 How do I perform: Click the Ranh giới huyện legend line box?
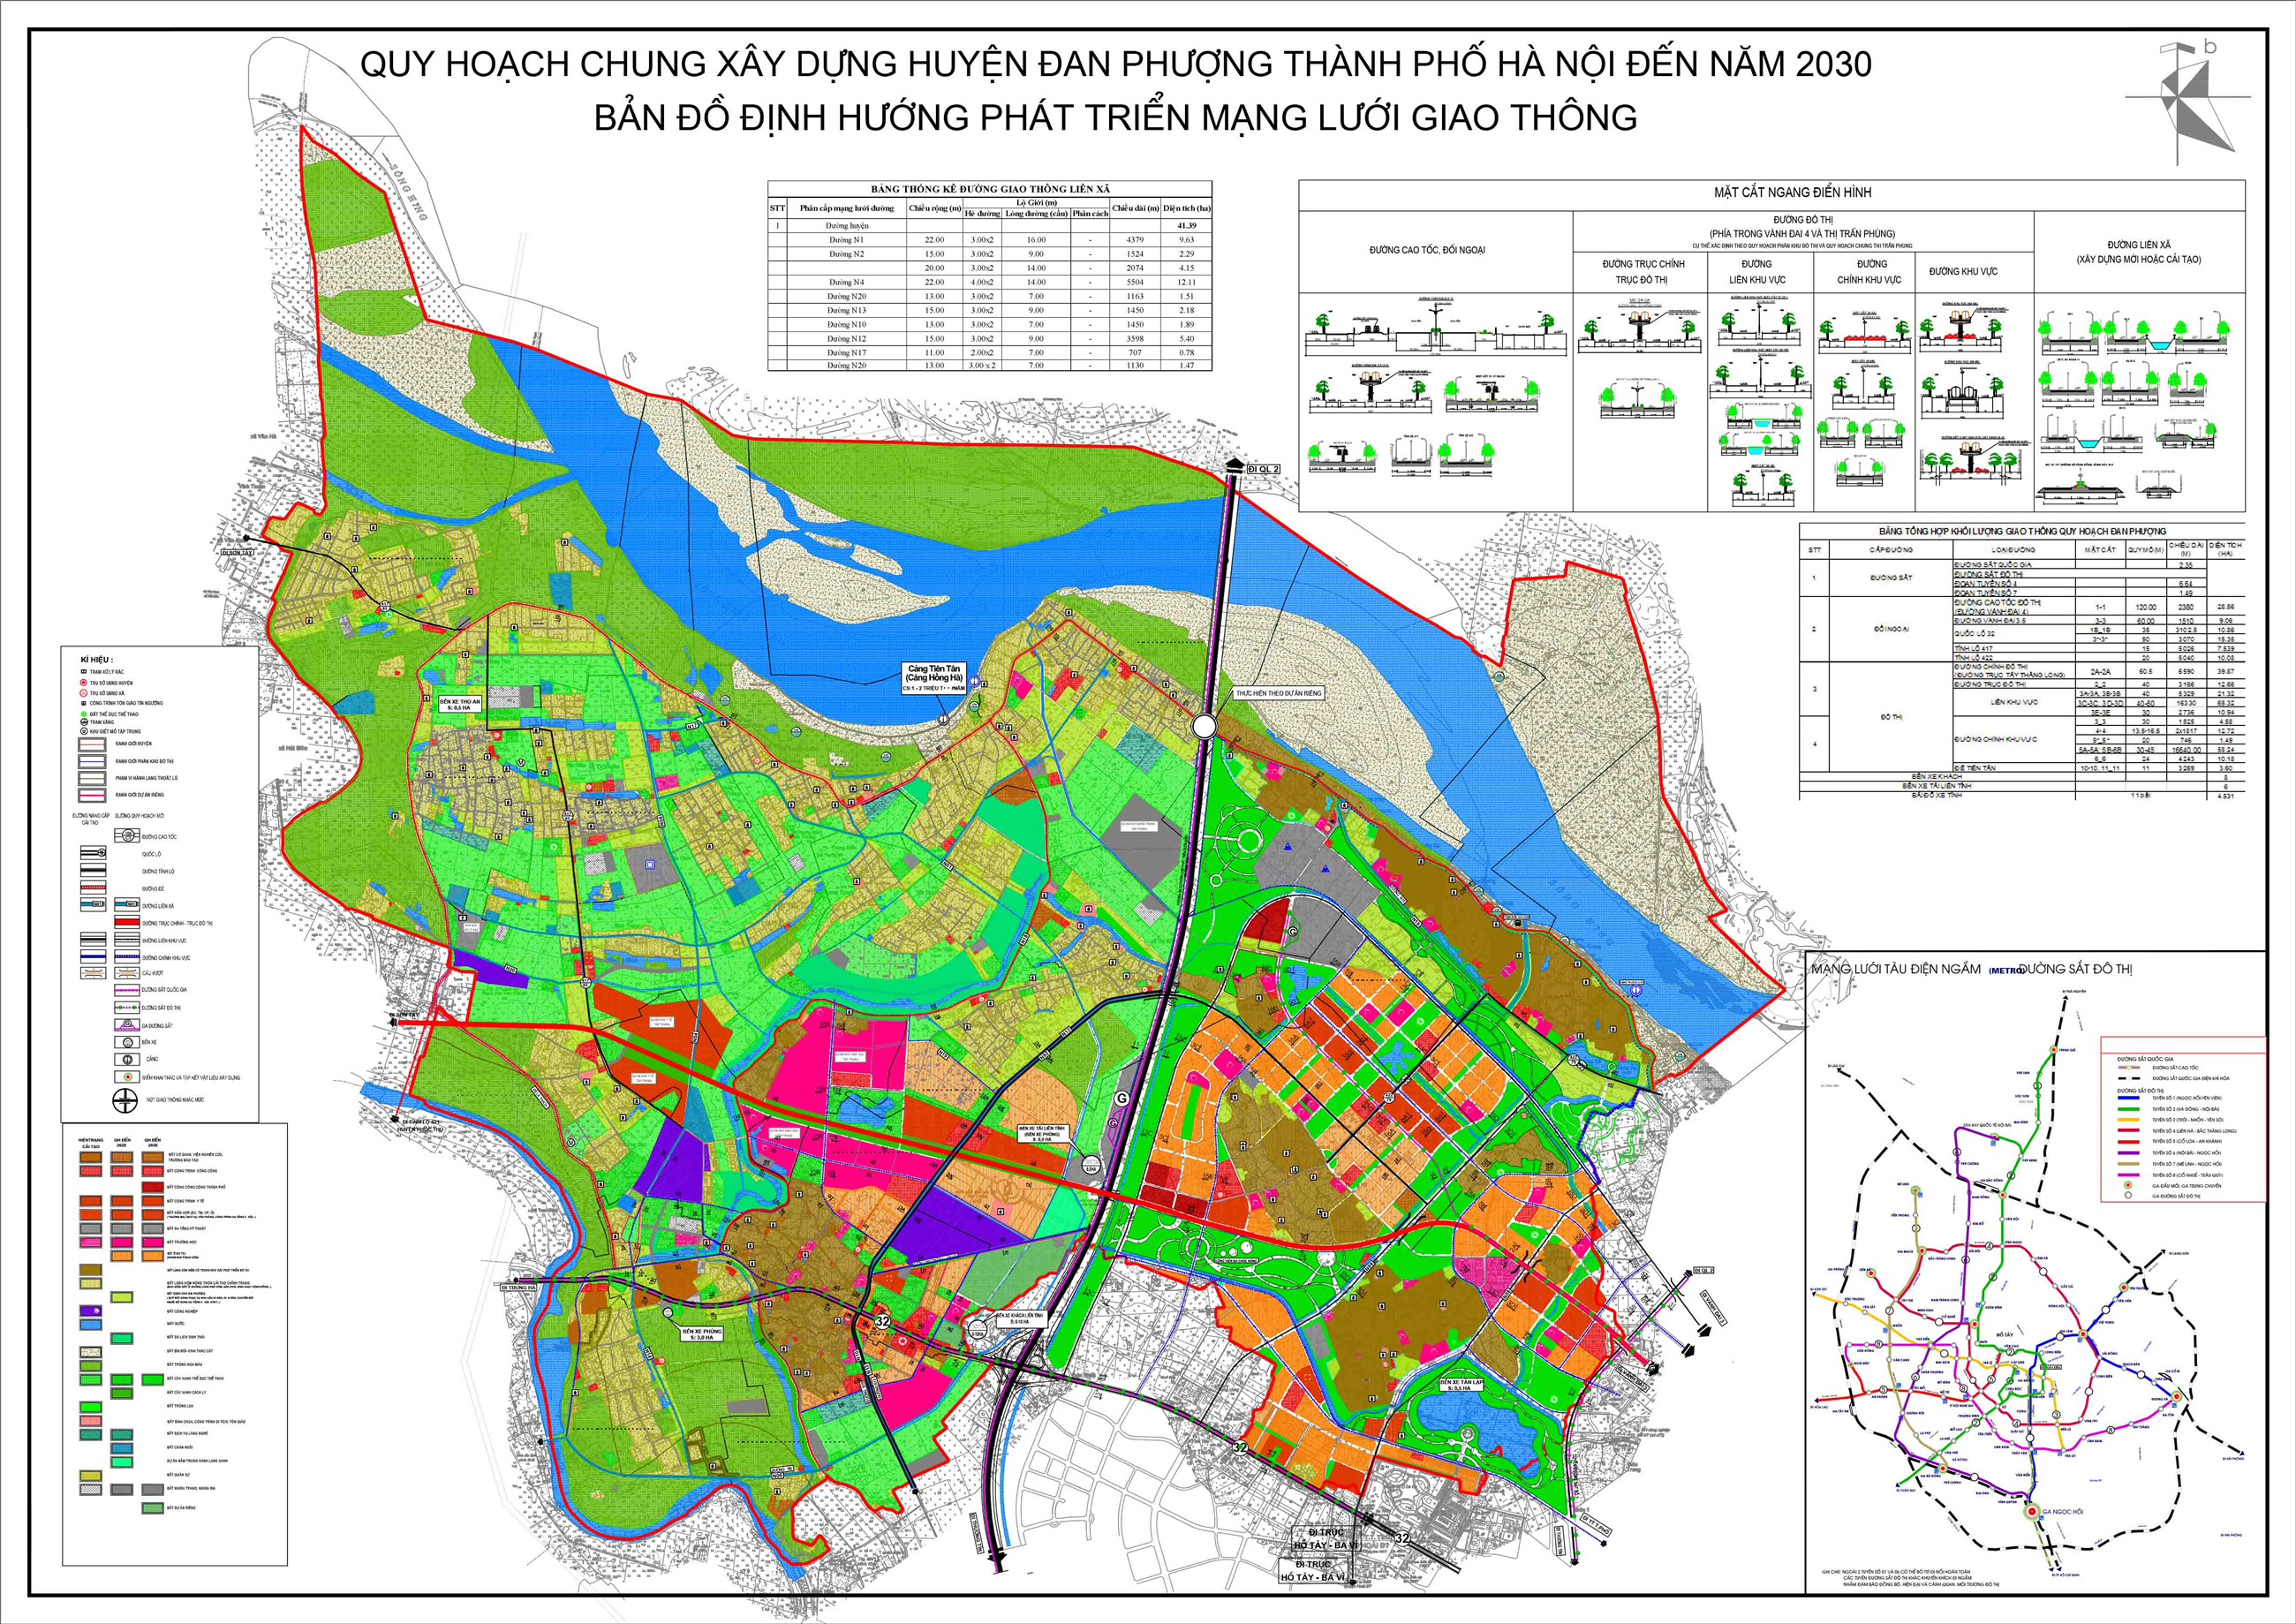[93, 745]
